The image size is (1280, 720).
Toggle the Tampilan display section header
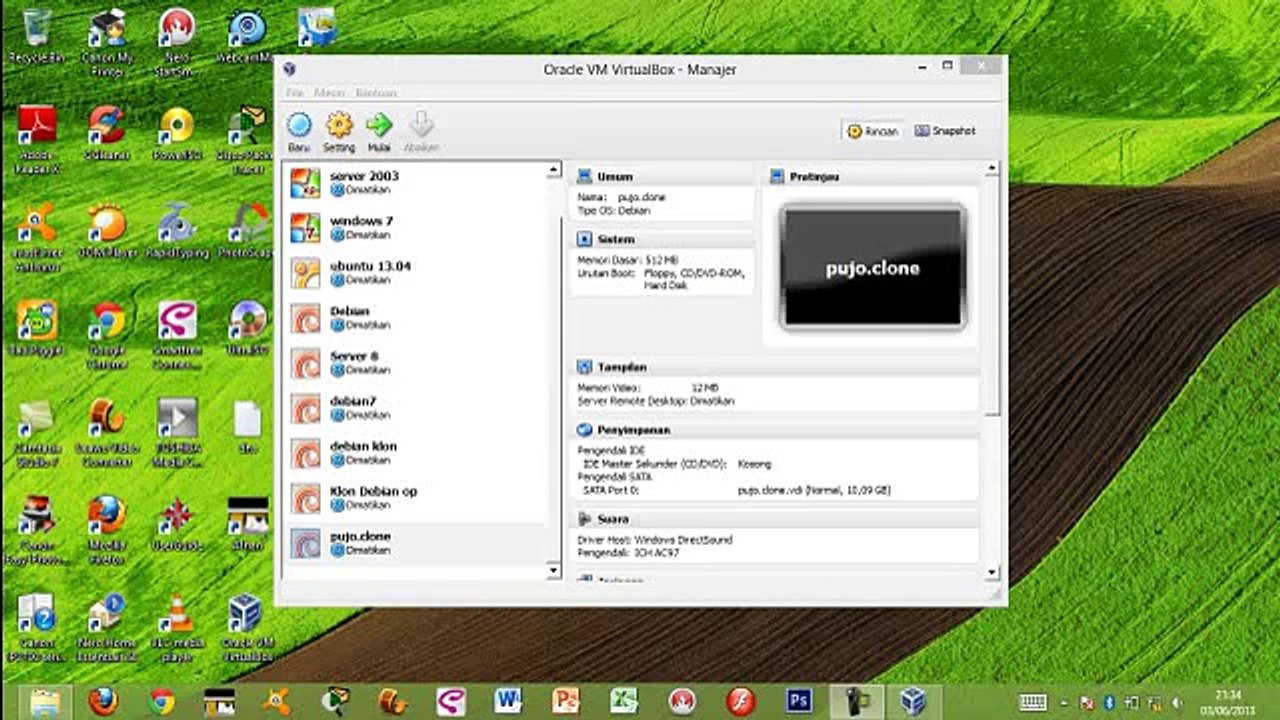(x=621, y=368)
